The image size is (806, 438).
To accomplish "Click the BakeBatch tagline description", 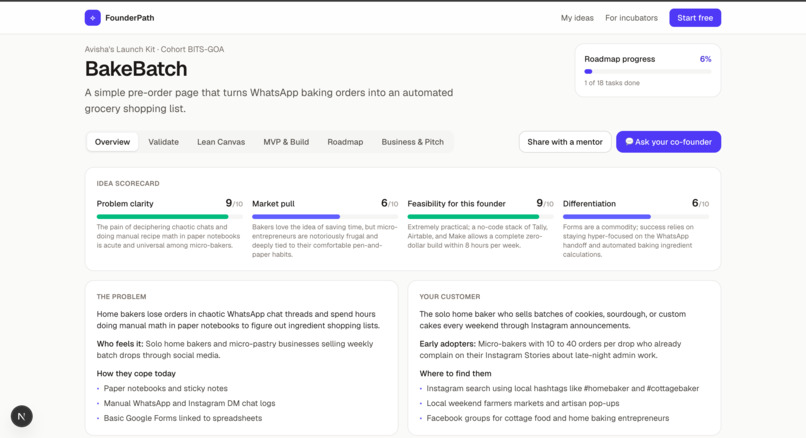I will (269, 101).
